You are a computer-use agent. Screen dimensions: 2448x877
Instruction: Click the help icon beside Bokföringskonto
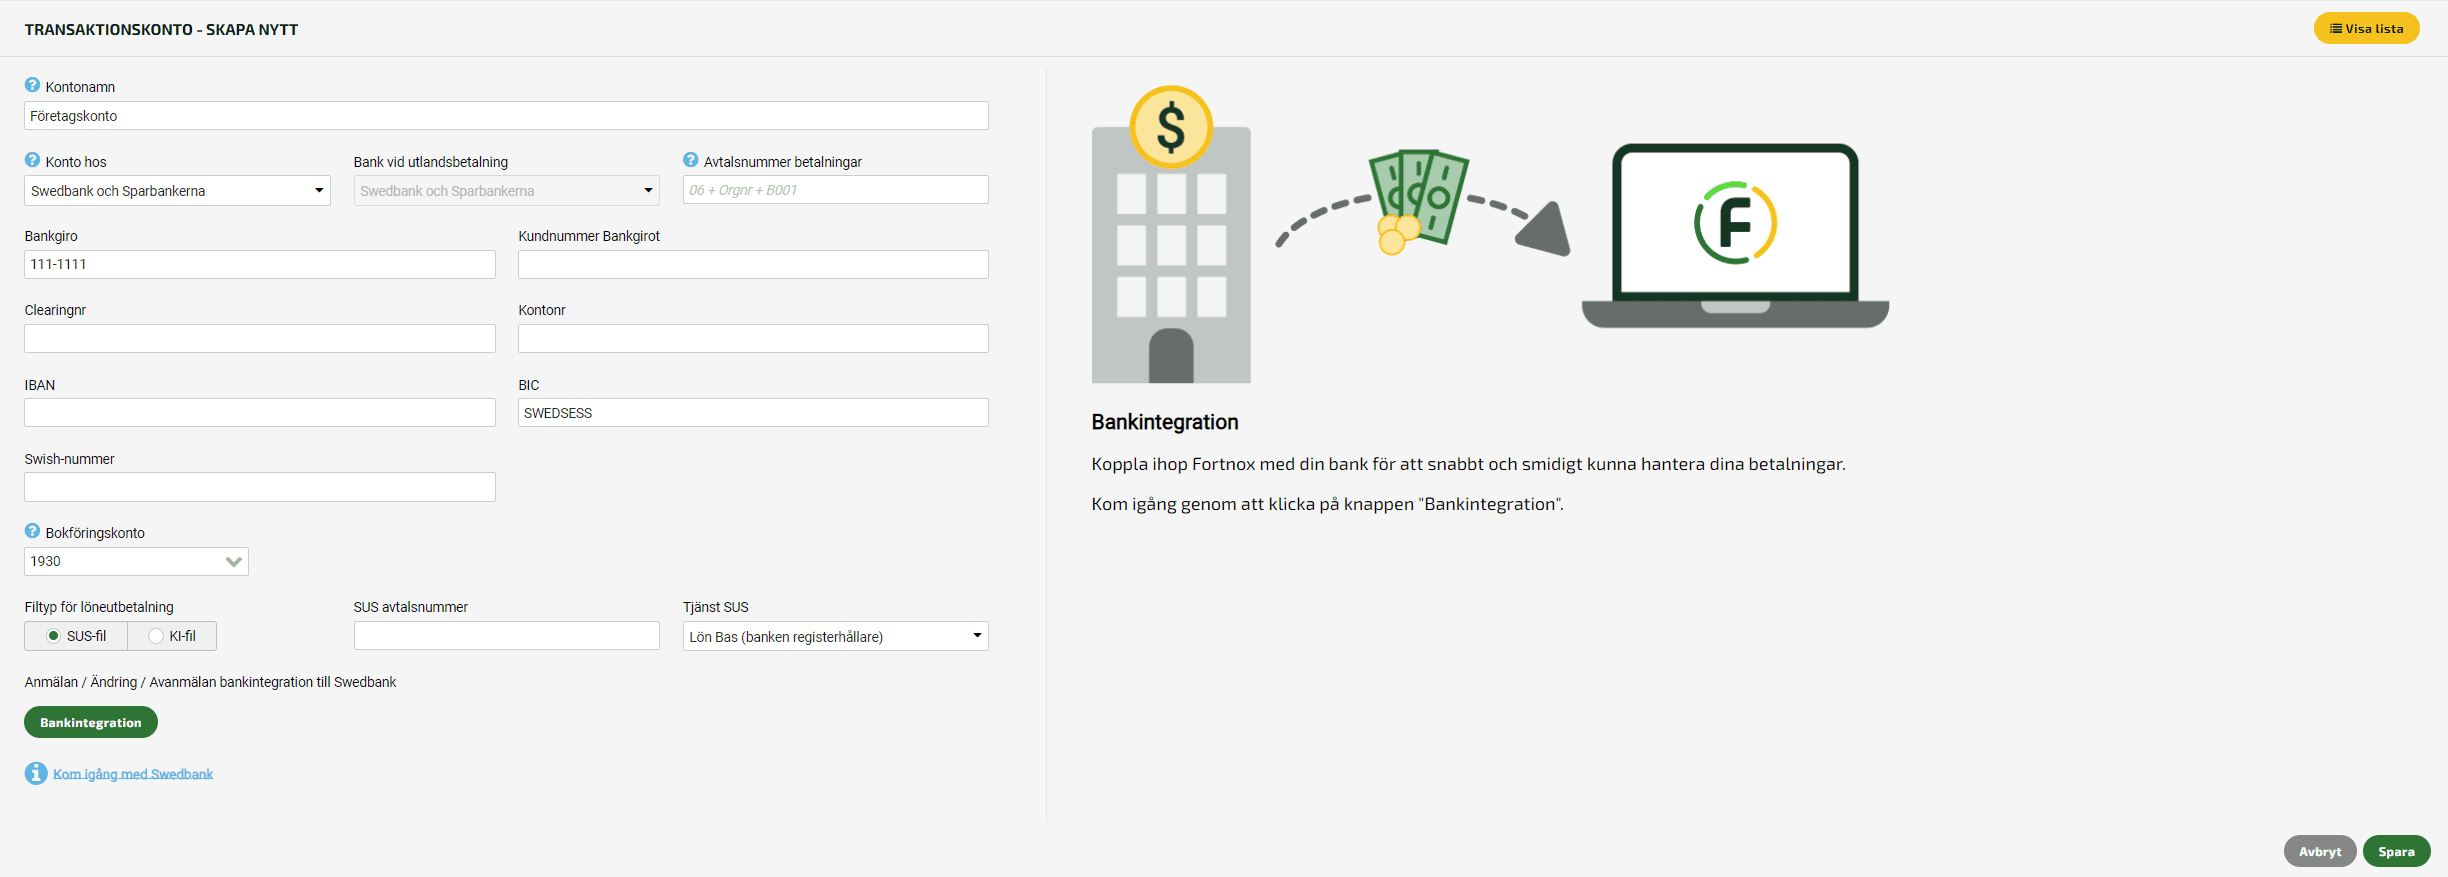[32, 531]
